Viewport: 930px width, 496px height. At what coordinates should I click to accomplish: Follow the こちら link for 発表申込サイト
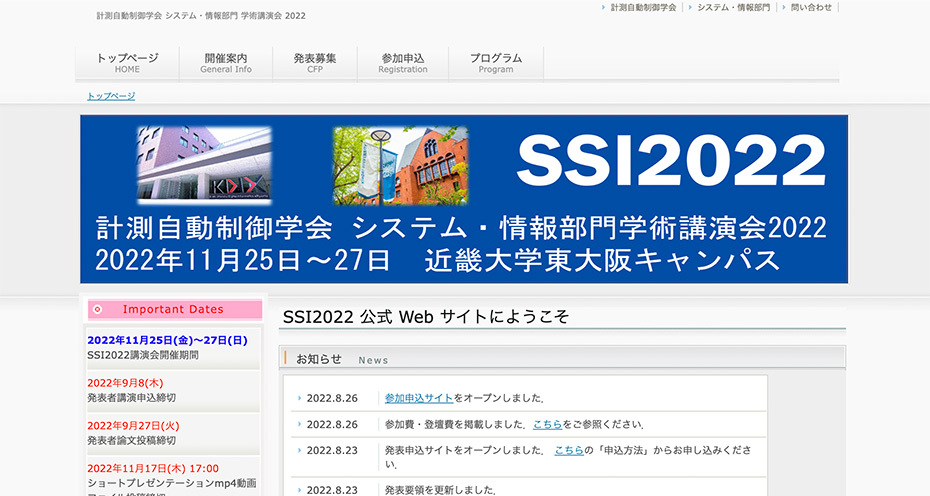click(x=569, y=450)
